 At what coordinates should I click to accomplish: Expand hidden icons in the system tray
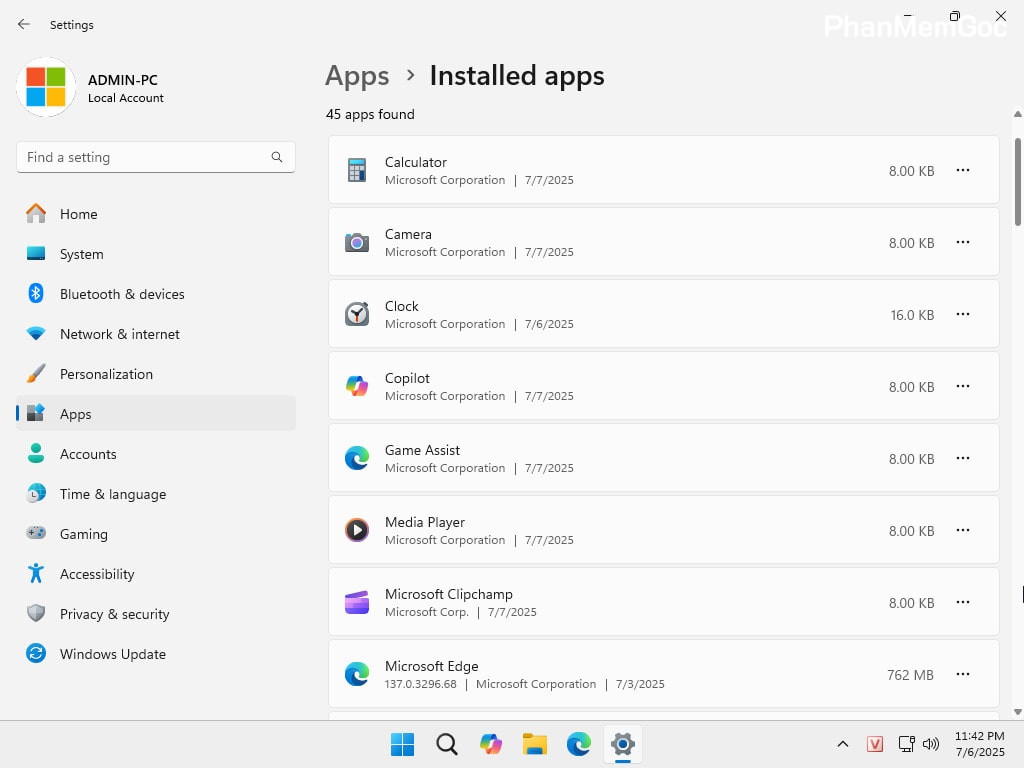[843, 744]
